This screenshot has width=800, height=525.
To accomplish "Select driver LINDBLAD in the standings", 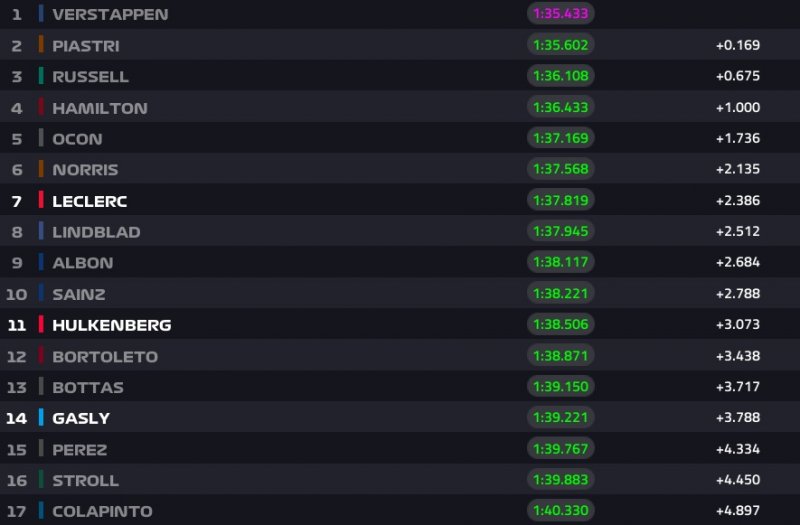I will [96, 232].
